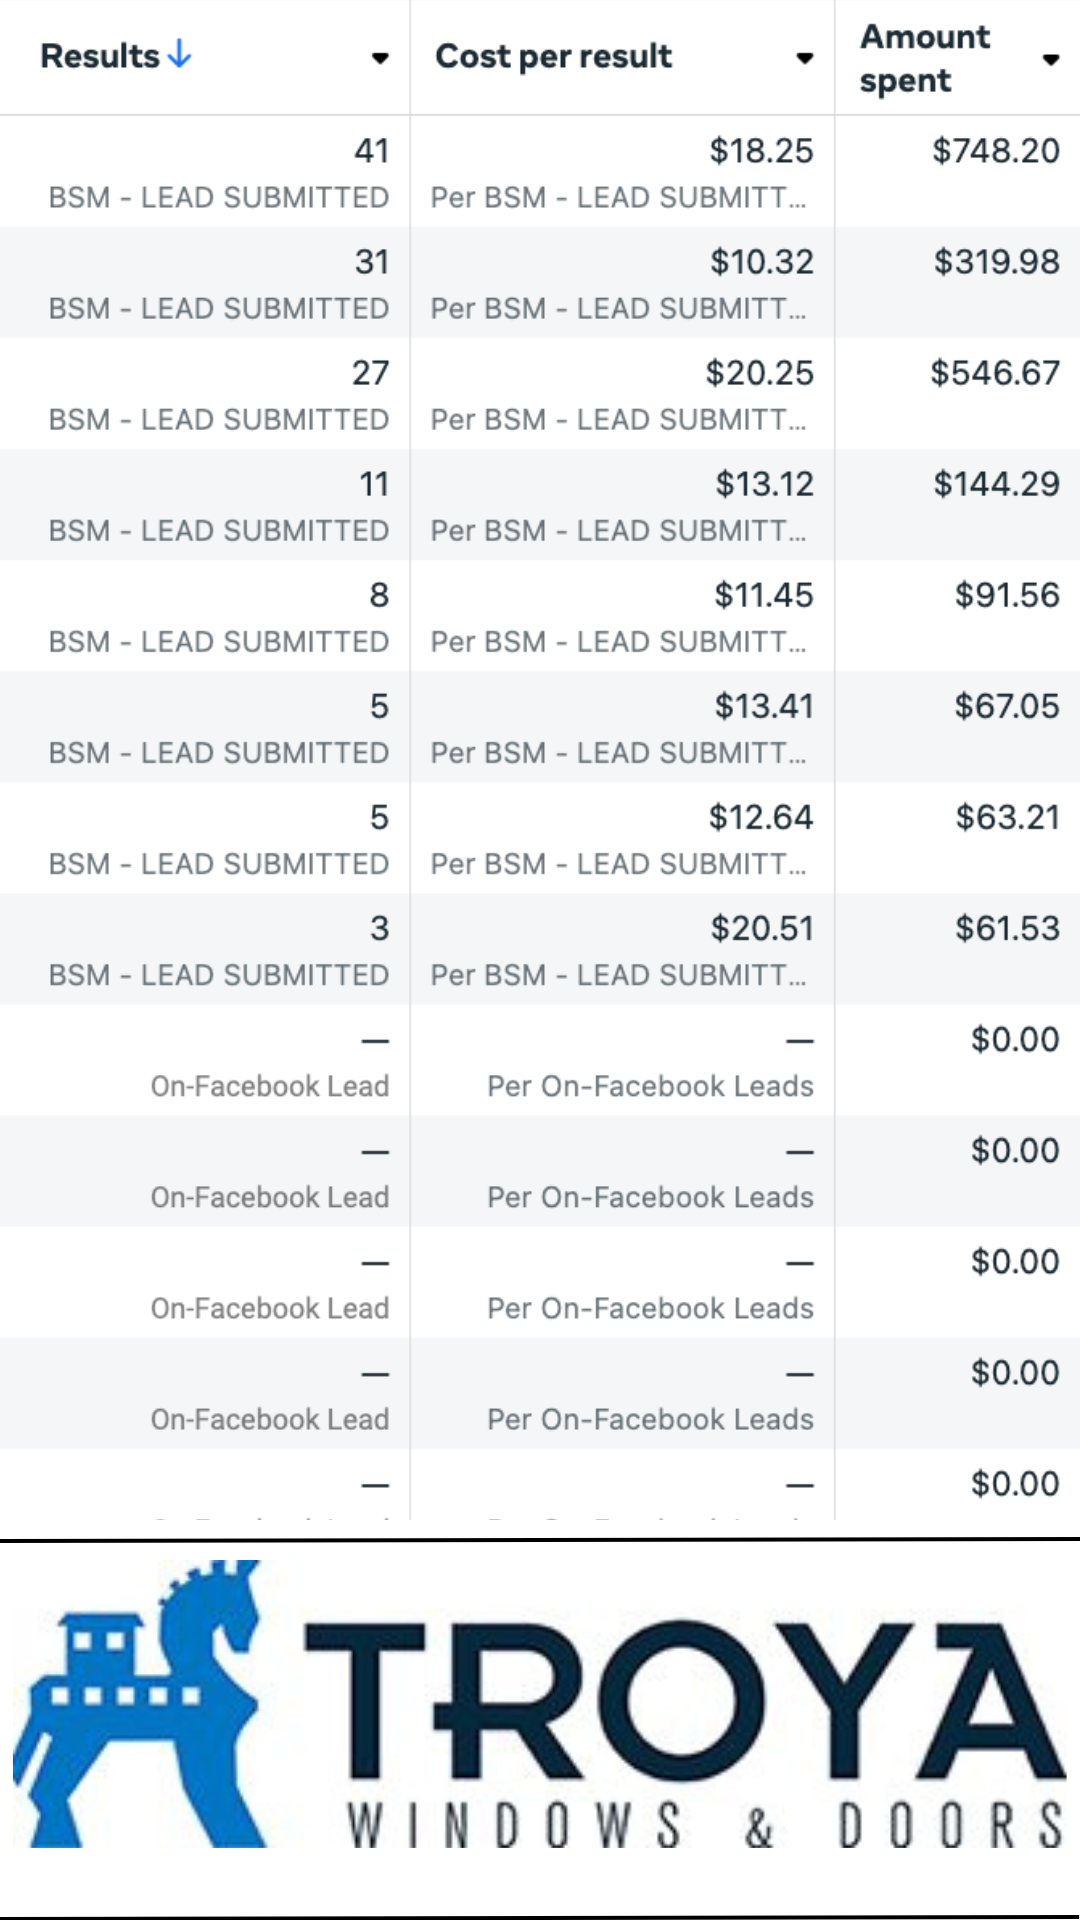
Task: Click the $12.64 cost per result value
Action: (760, 817)
